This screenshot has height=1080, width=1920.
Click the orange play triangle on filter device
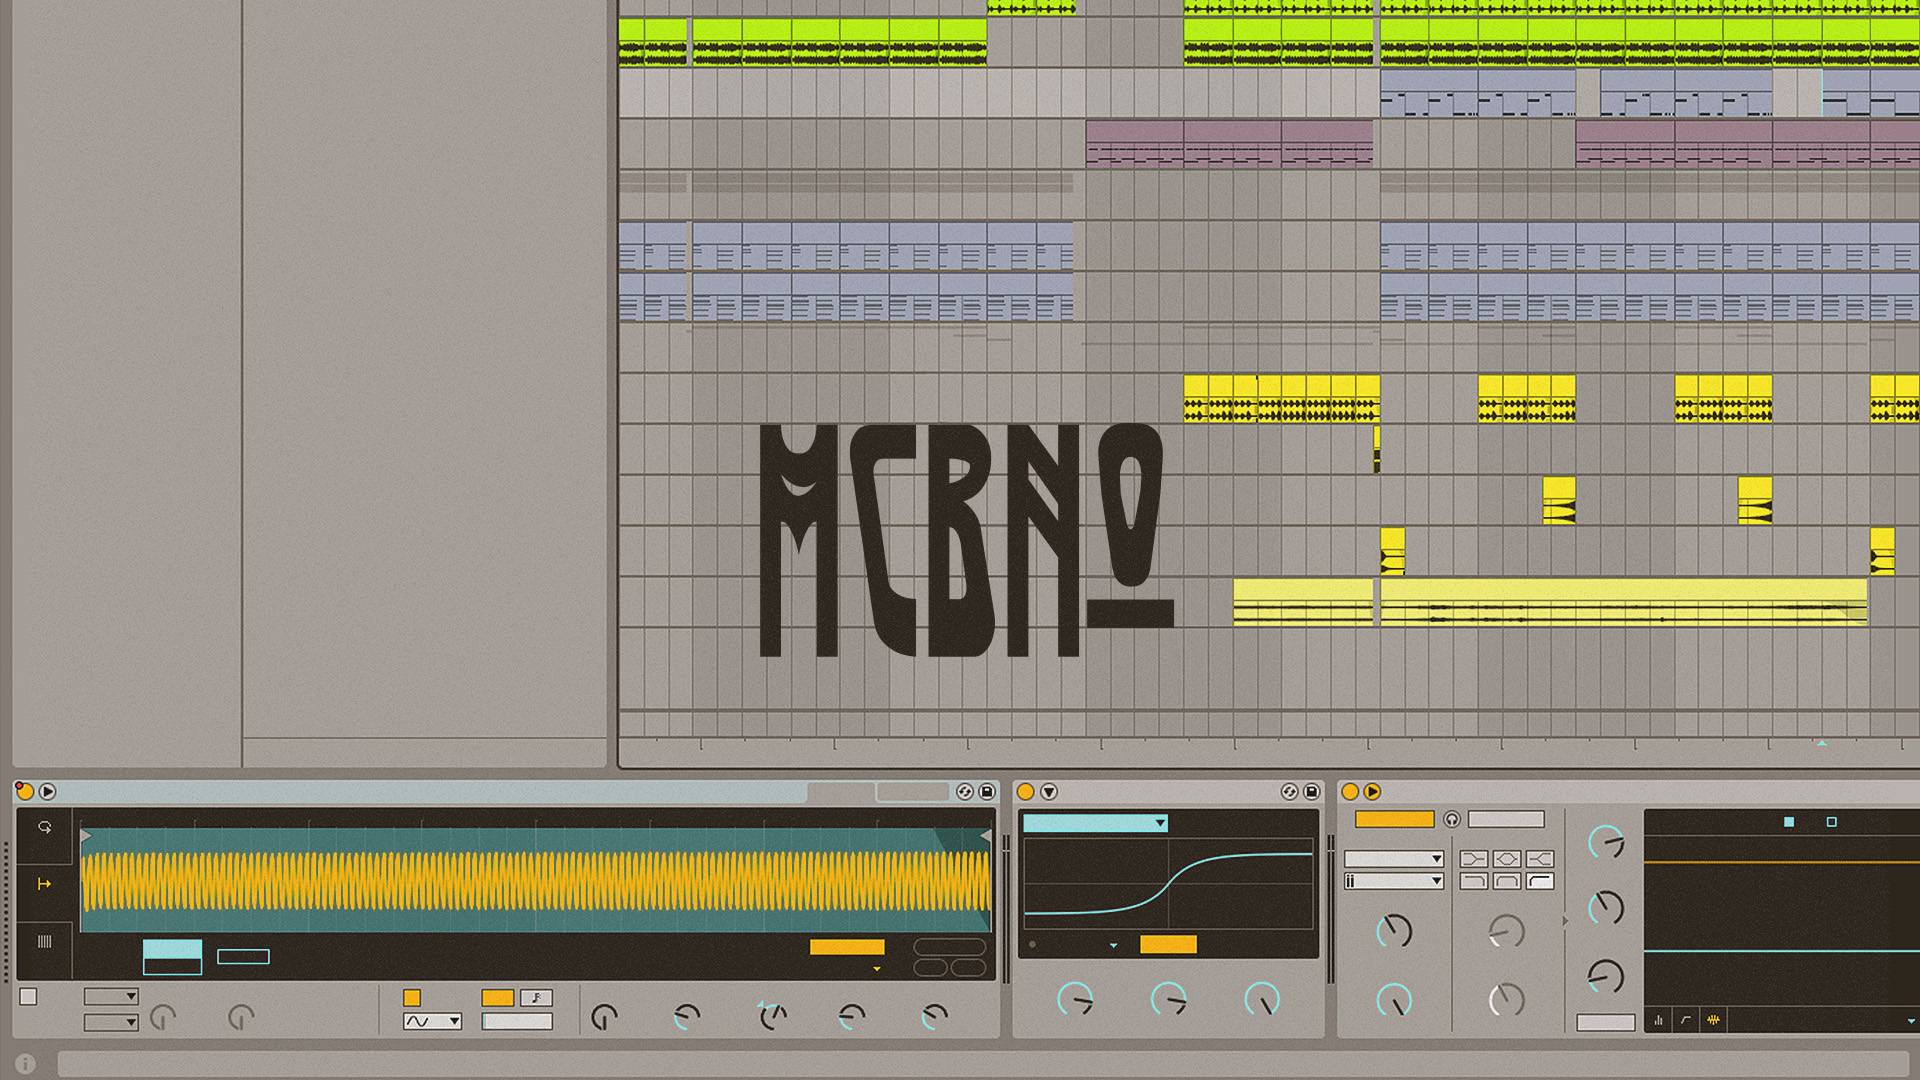tap(1372, 792)
